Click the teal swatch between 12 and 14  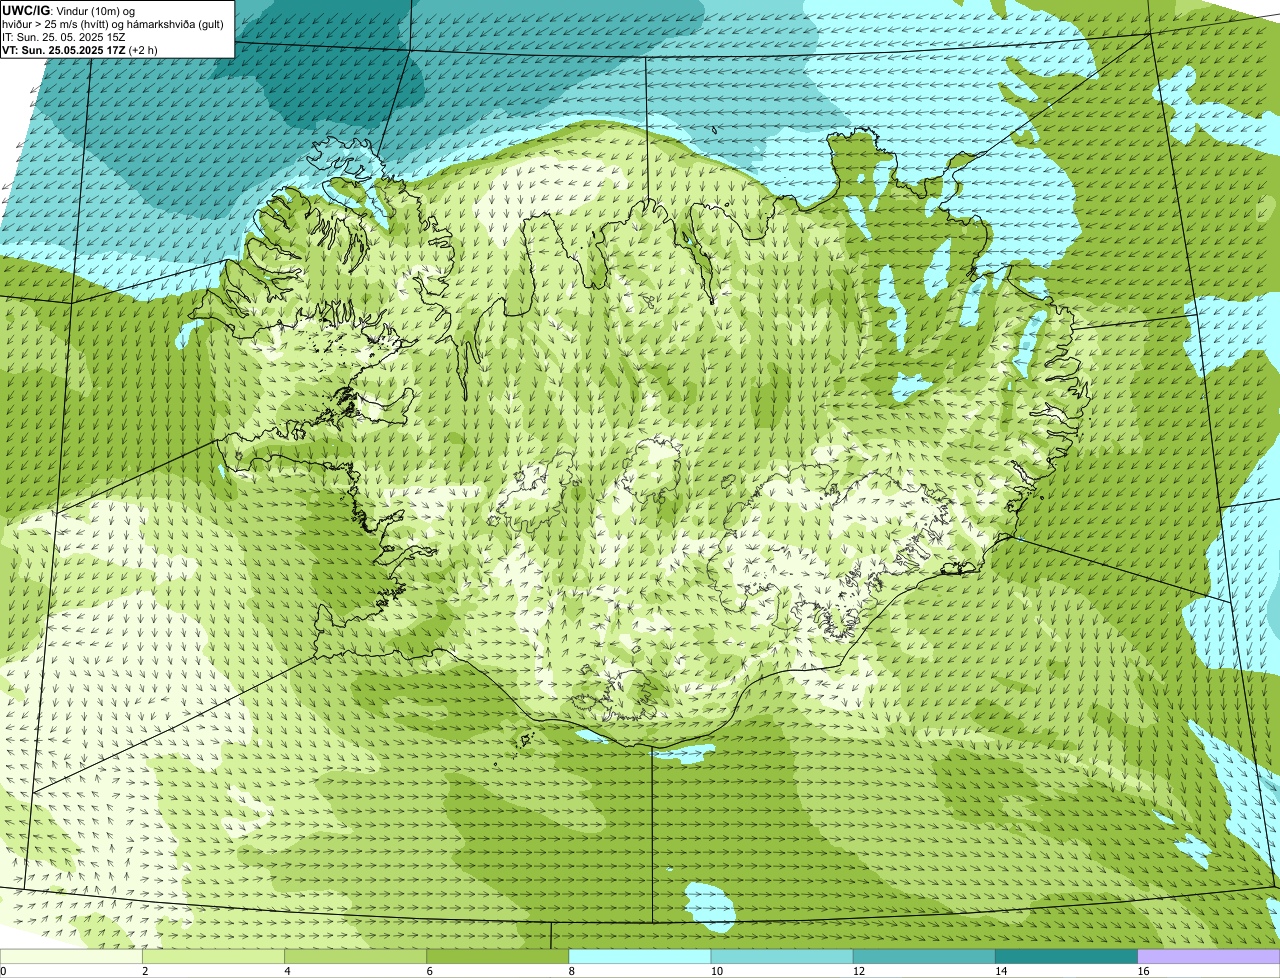point(924,957)
